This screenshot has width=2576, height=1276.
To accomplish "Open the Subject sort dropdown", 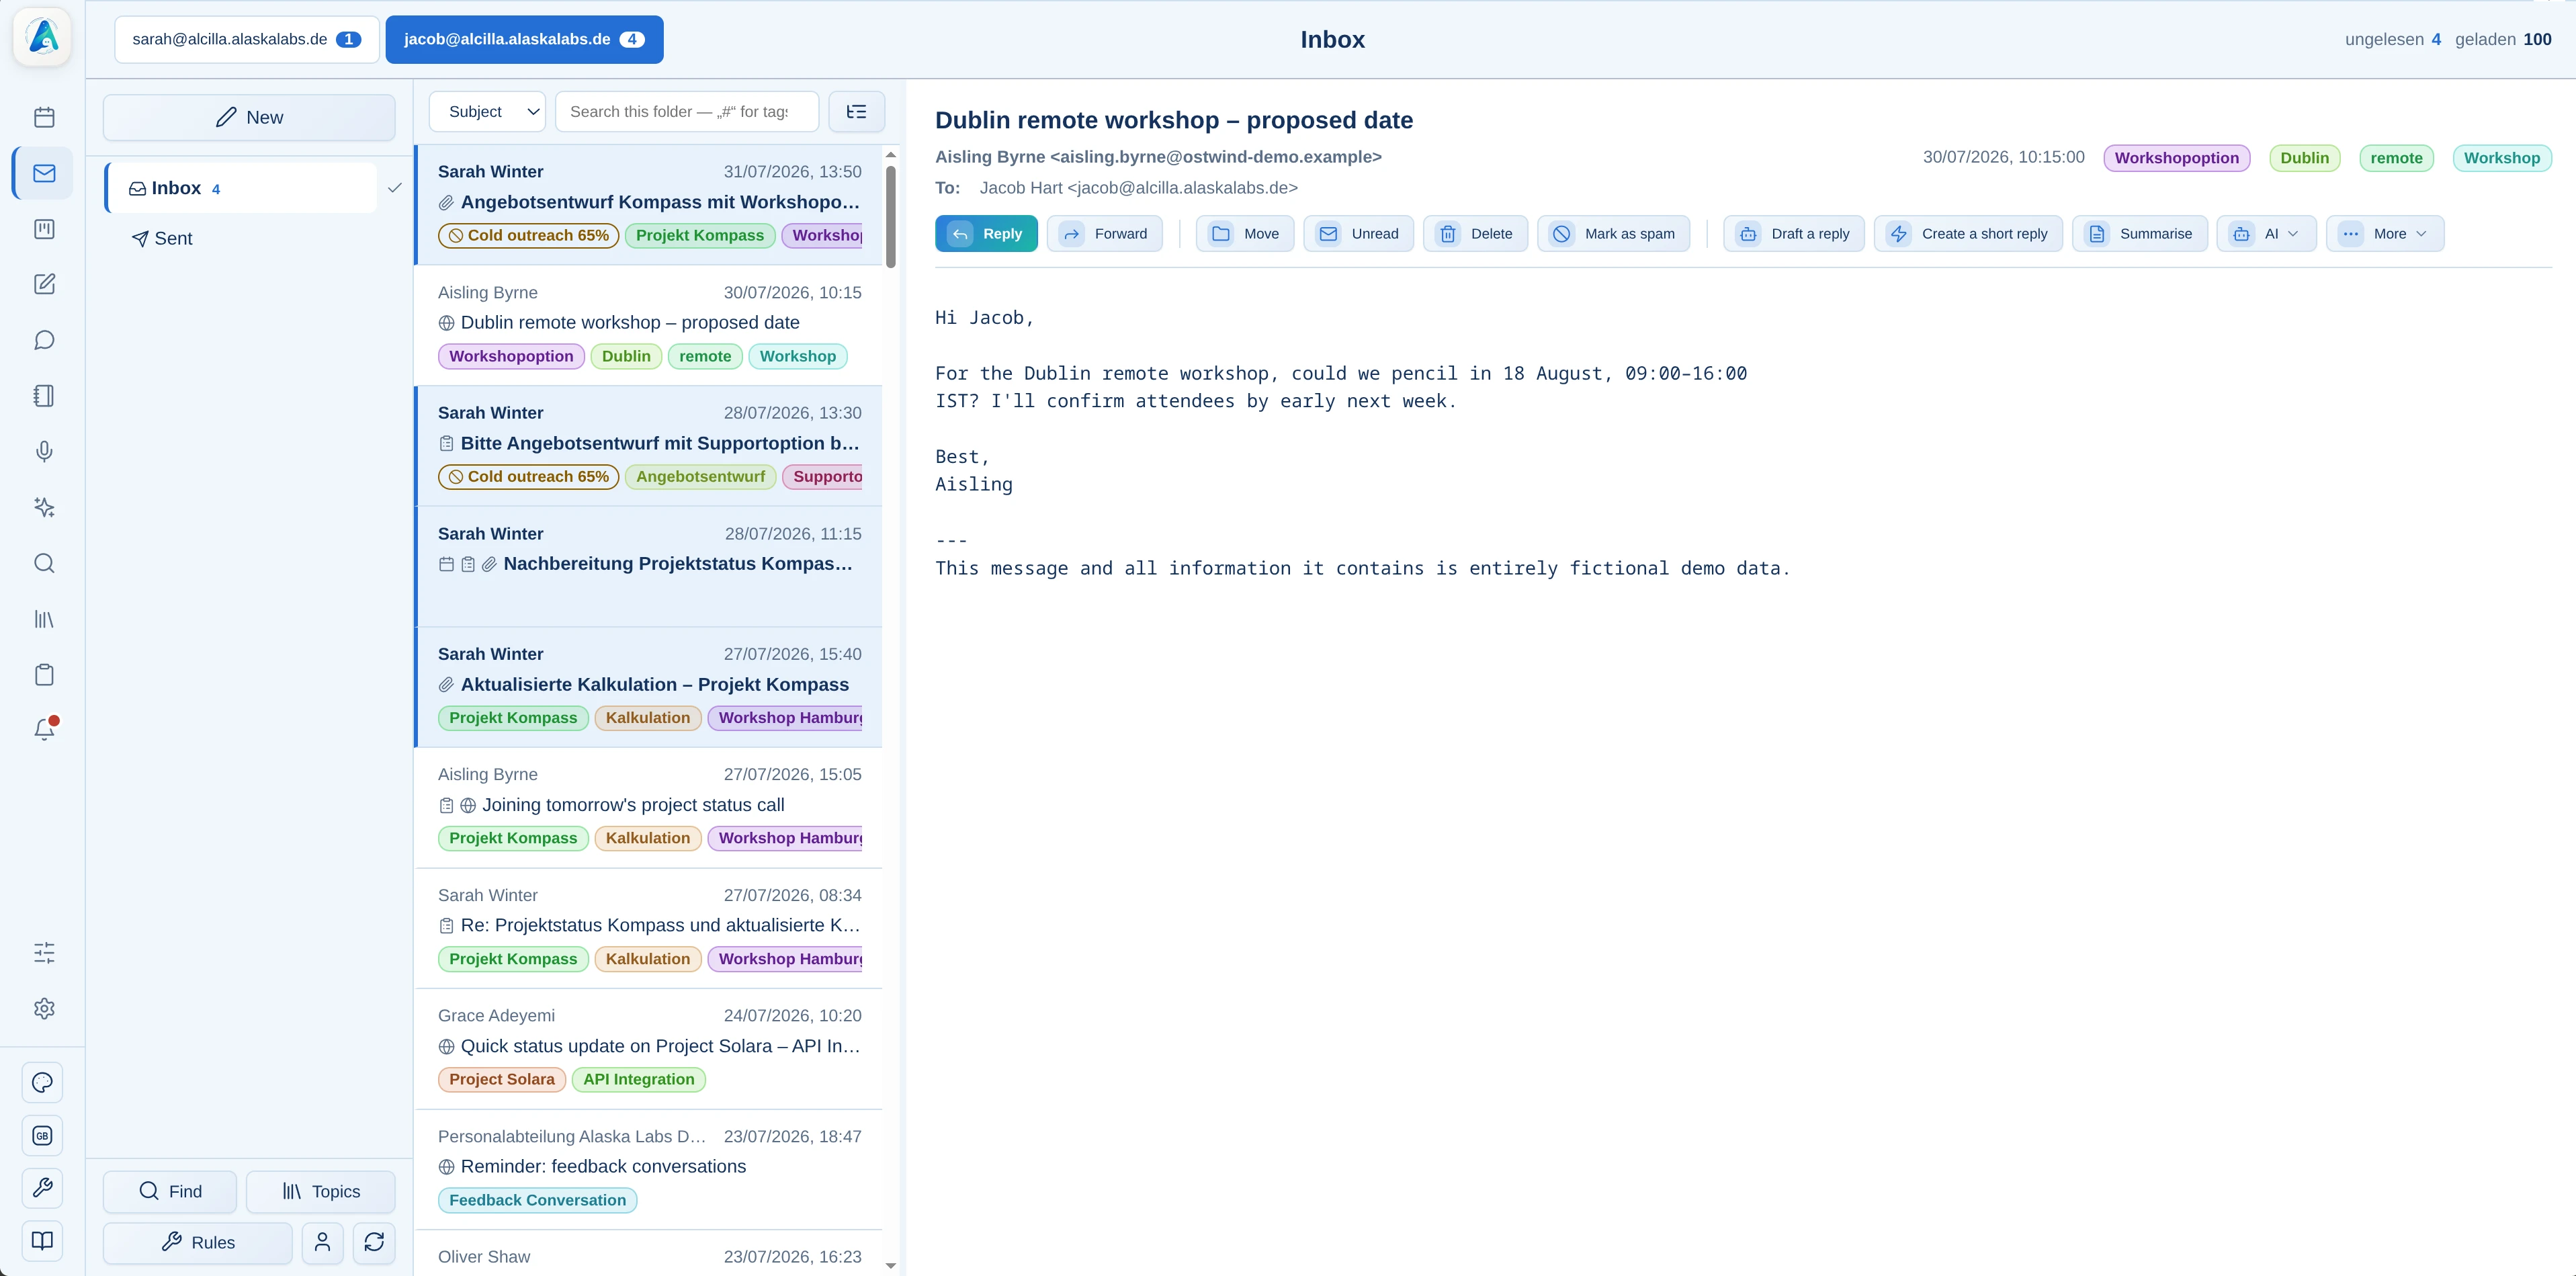I will (488, 112).
